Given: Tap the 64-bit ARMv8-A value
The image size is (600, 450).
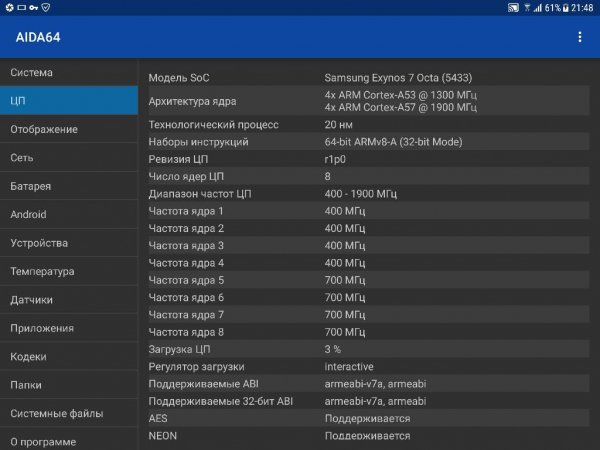Looking at the screenshot, I should pyautogui.click(x=393, y=142).
